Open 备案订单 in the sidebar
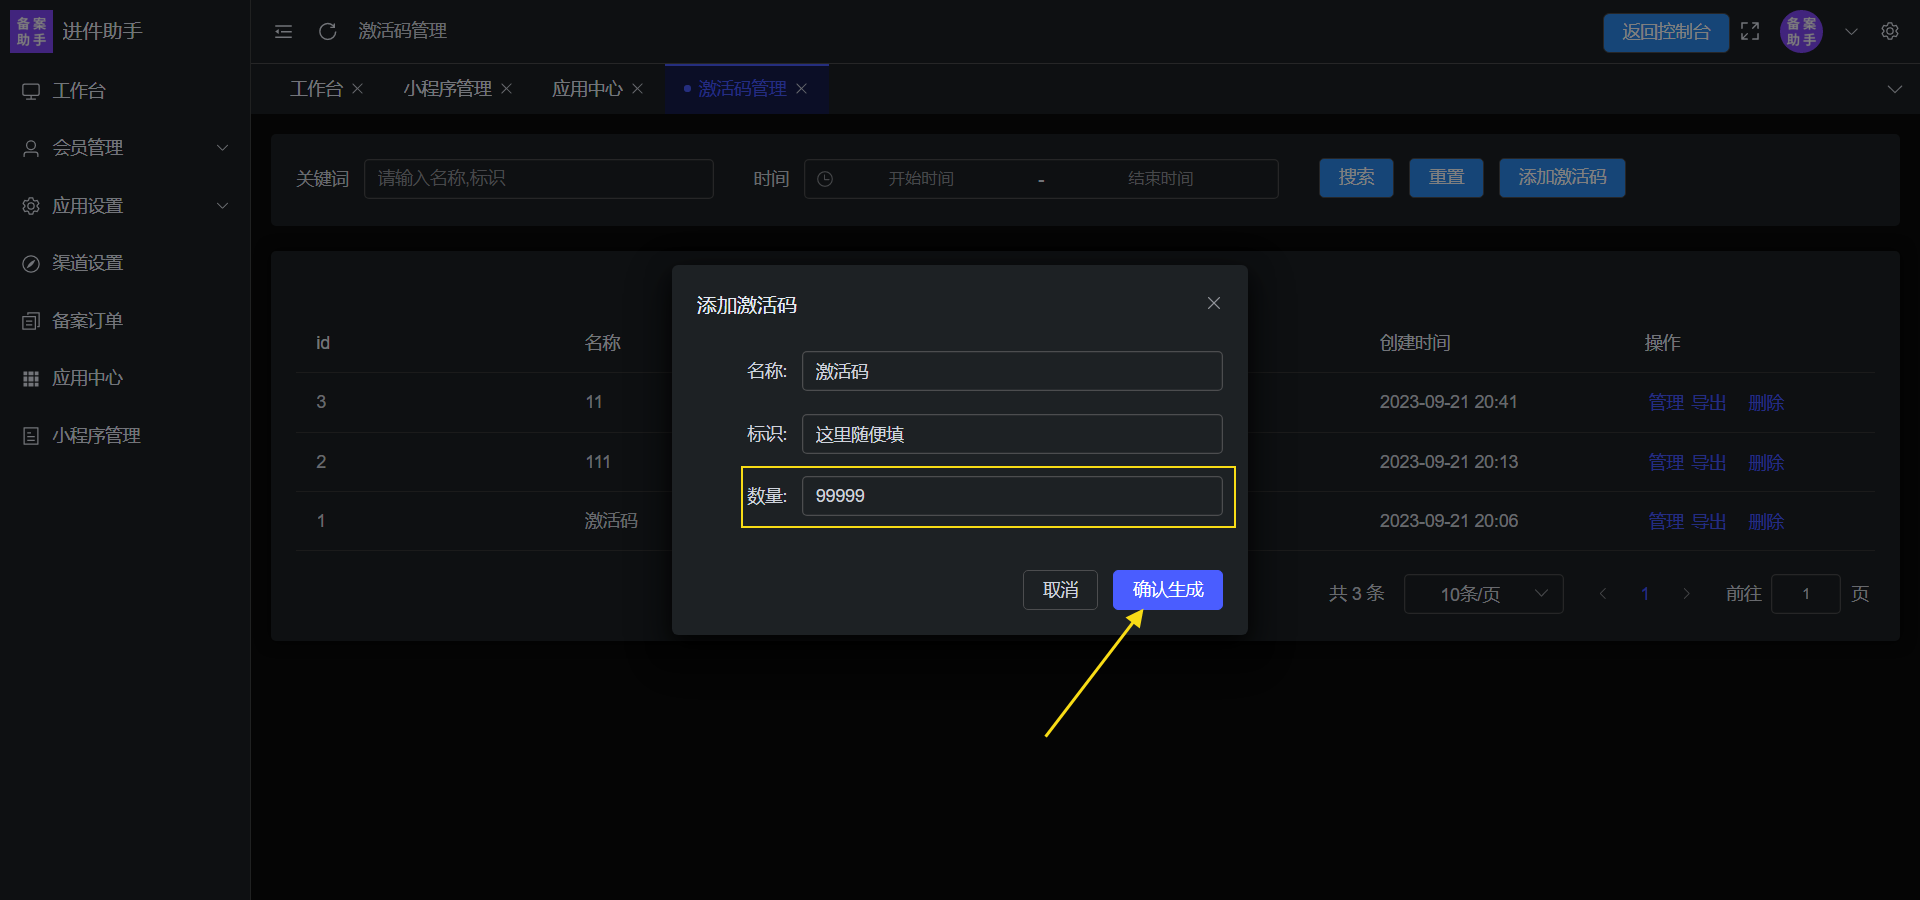 pyautogui.click(x=87, y=321)
